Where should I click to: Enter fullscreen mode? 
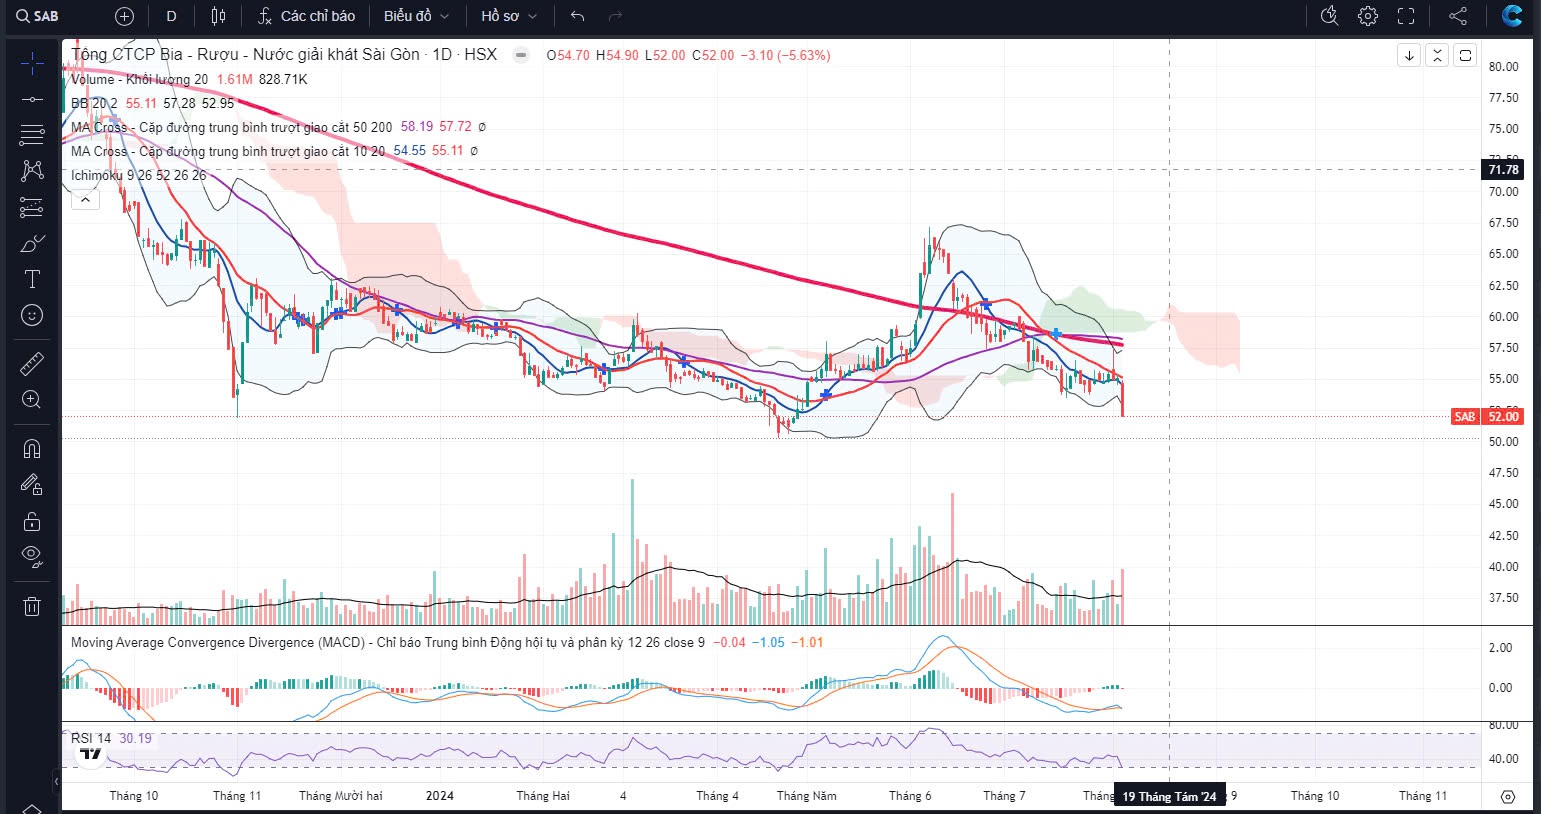(x=1406, y=16)
